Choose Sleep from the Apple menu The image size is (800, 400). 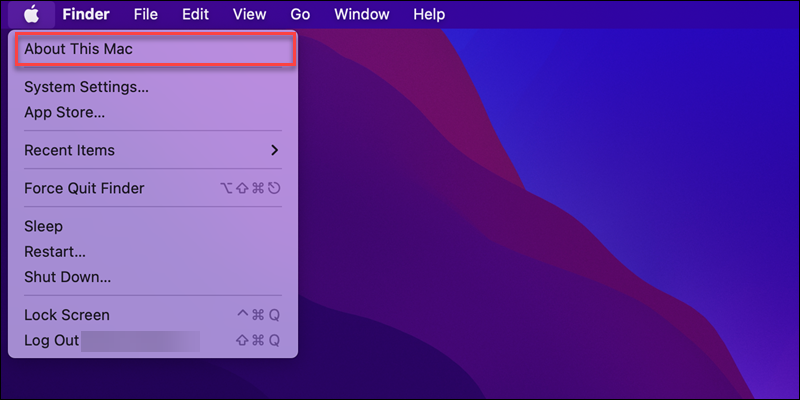[x=154, y=227]
